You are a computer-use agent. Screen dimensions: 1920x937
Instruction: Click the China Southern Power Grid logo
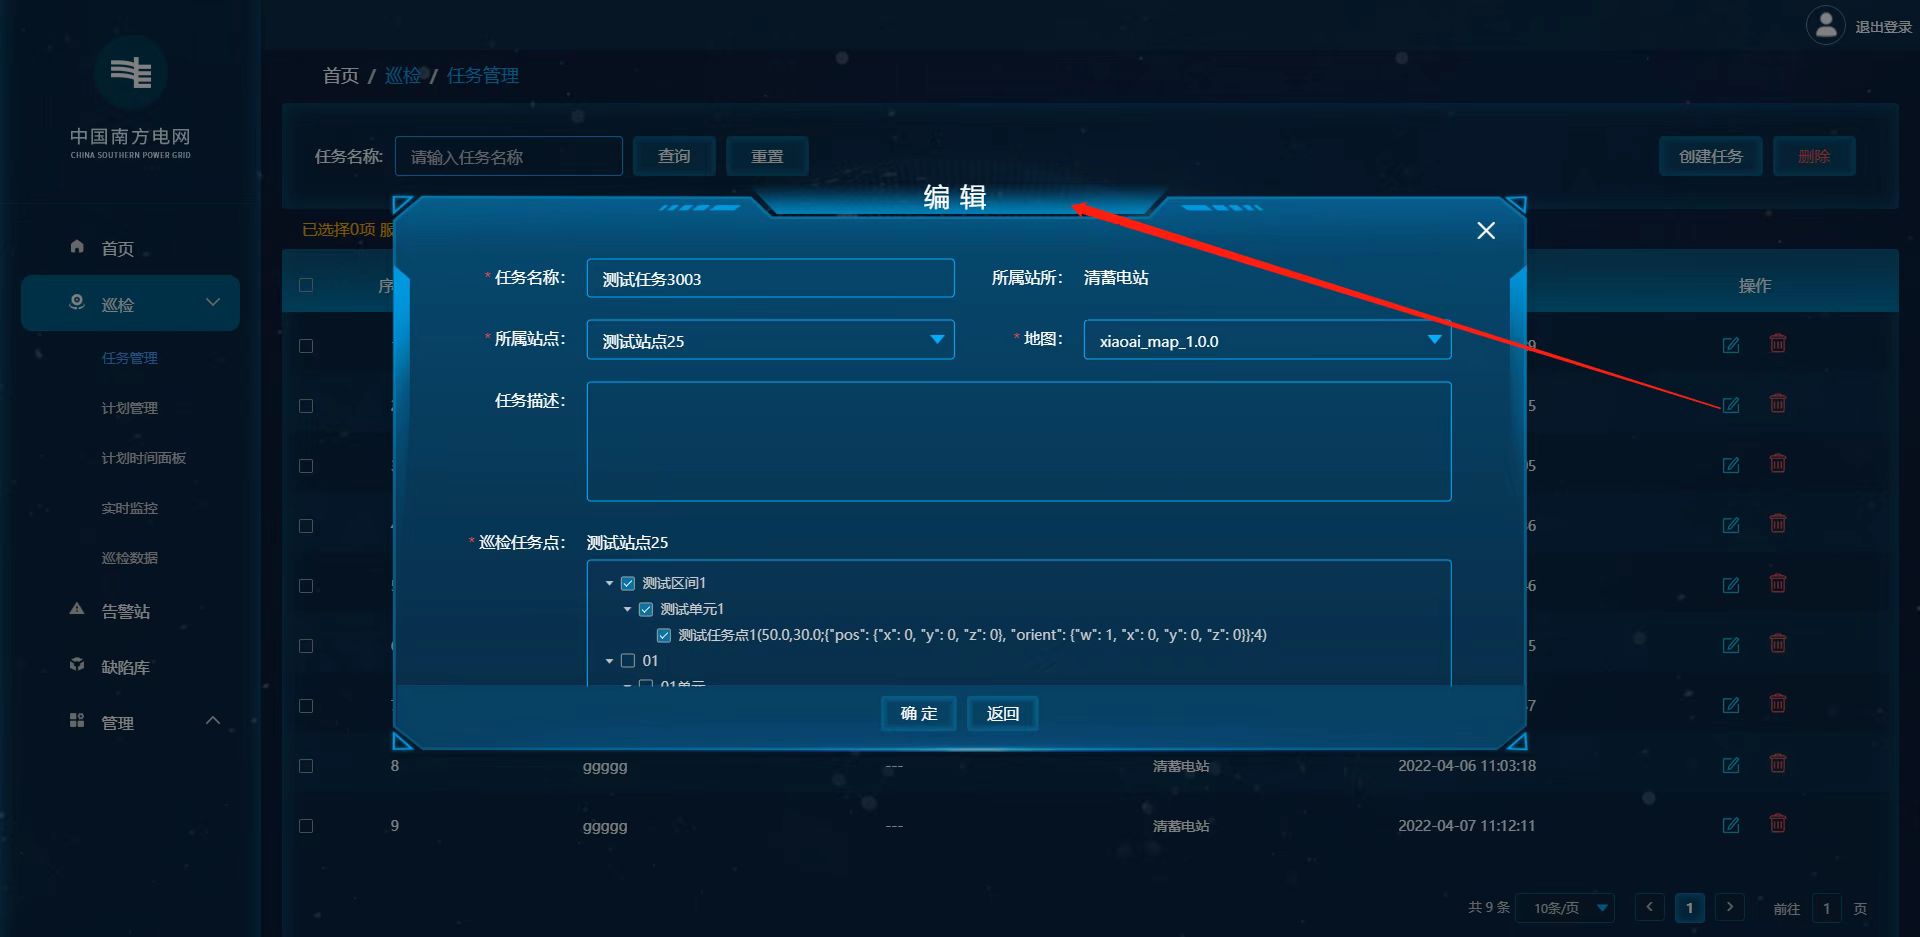point(130,73)
